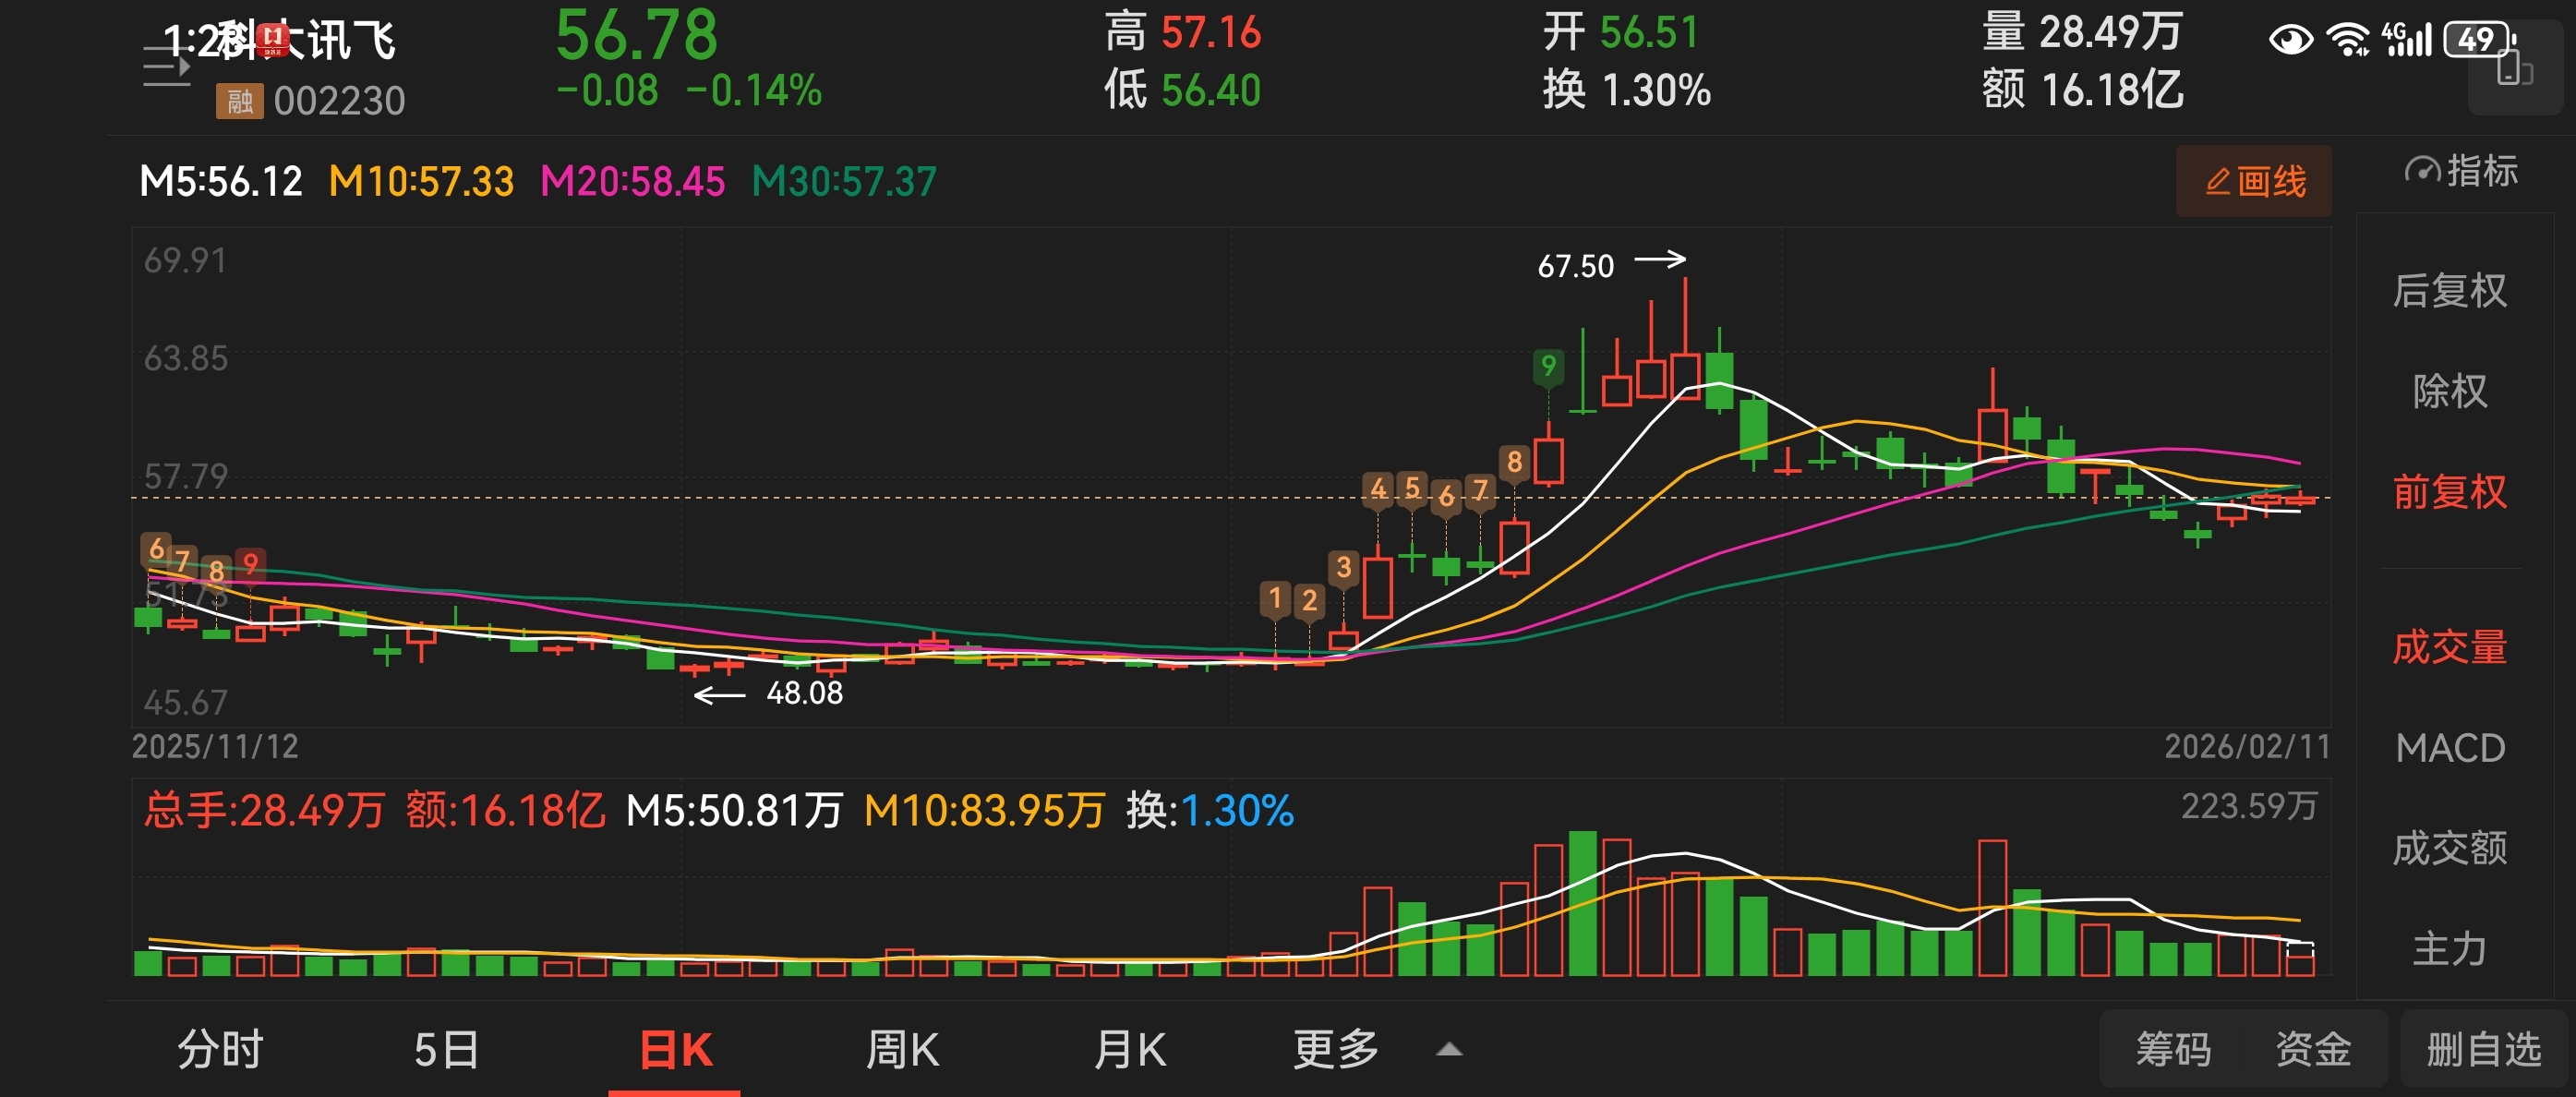2576x1097 pixels.
Task: Switch sub-chart to MACD indicator
Action: click(2449, 748)
